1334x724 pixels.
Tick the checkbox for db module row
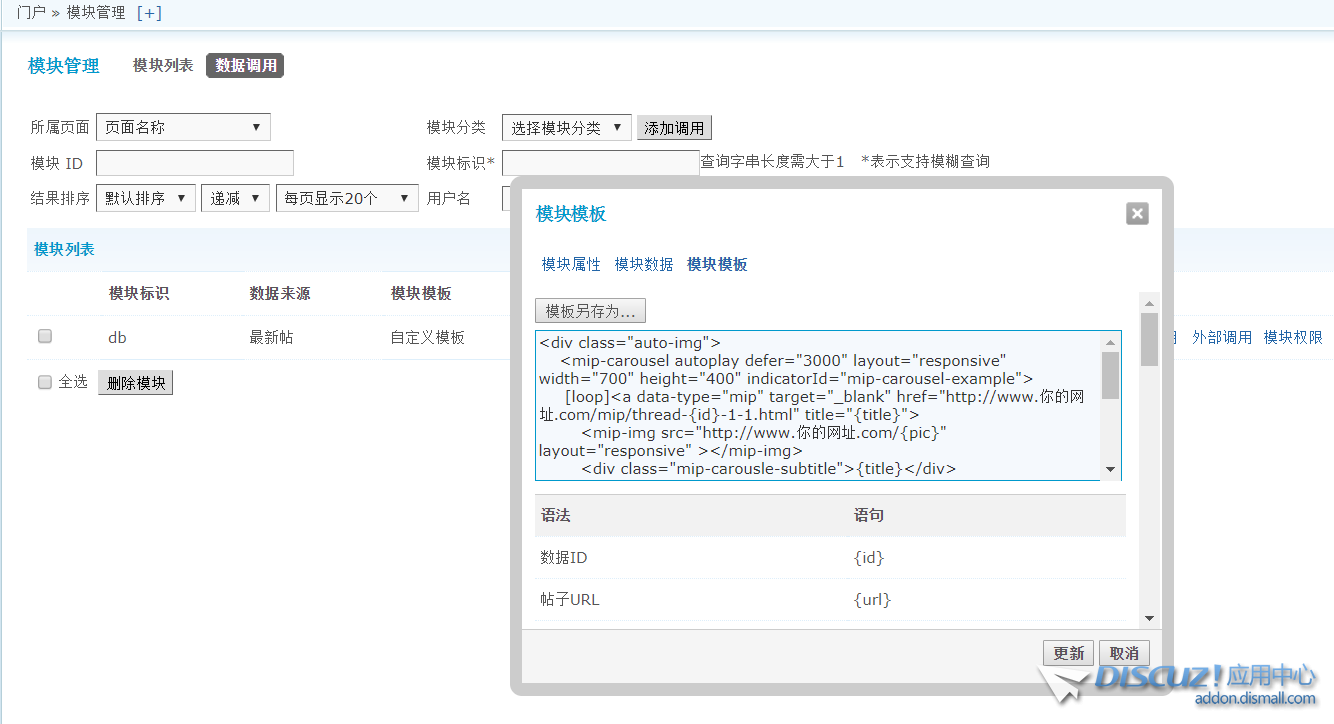click(x=45, y=337)
